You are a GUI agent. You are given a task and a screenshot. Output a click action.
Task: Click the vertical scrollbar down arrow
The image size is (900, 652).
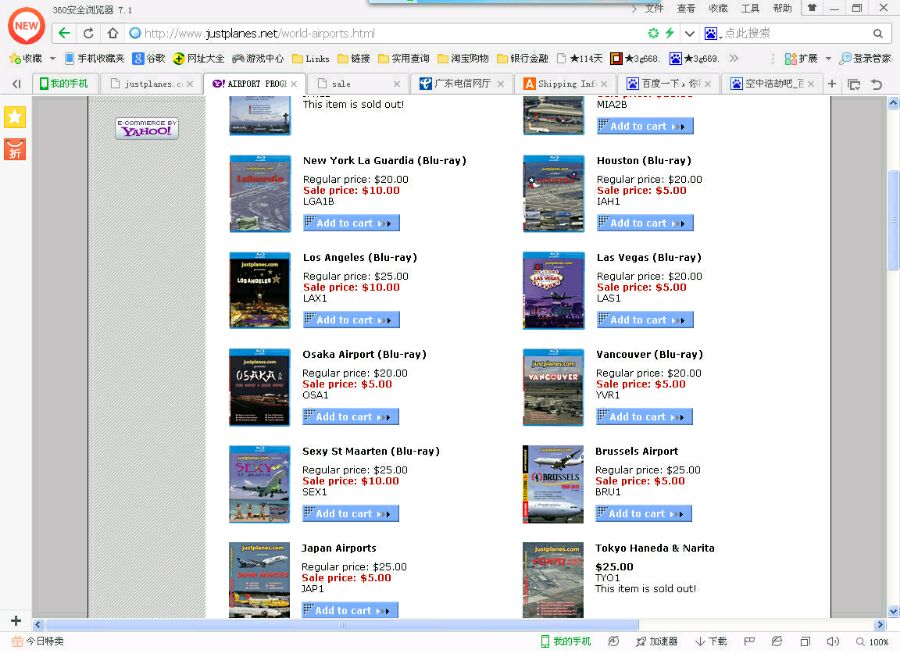click(894, 612)
